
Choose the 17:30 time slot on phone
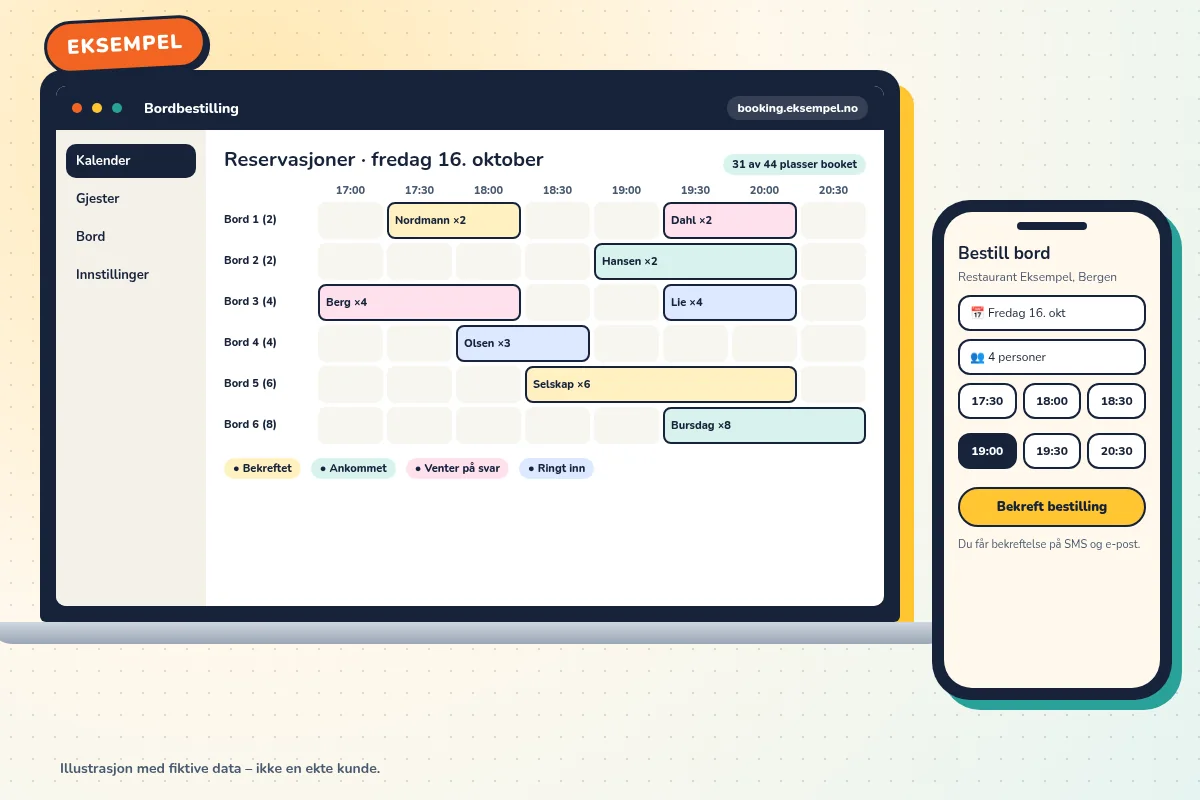click(x=987, y=401)
